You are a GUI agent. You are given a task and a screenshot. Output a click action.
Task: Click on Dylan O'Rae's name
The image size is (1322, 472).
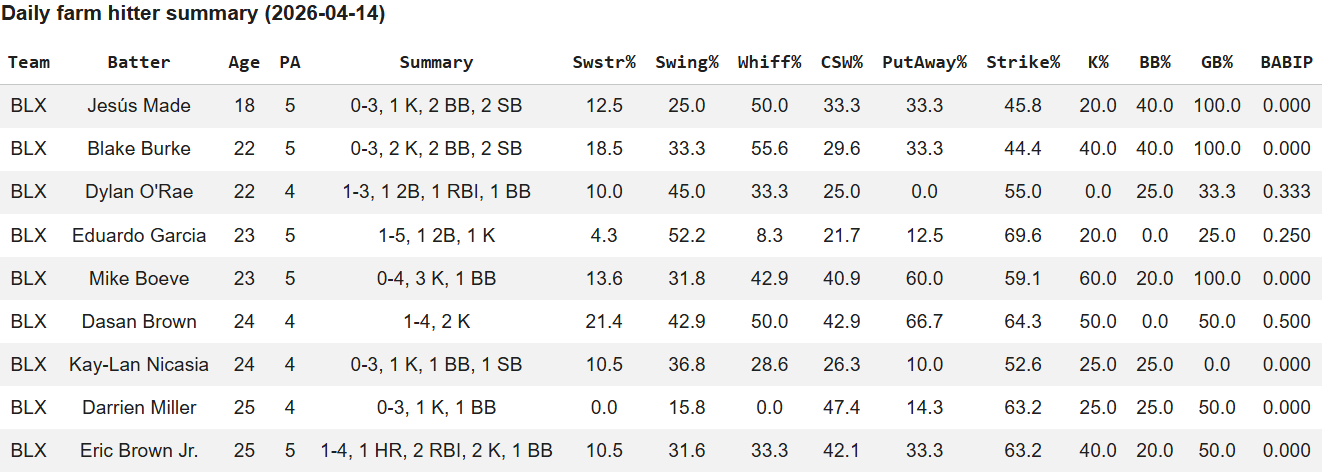pyautogui.click(x=139, y=192)
